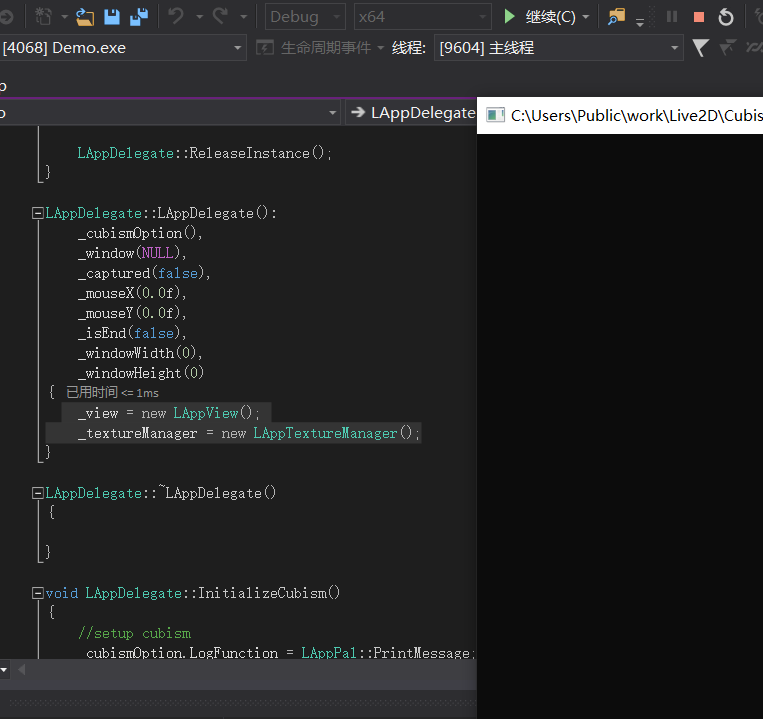
Task: Open the x64 platform dropdown
Action: [x=422, y=17]
